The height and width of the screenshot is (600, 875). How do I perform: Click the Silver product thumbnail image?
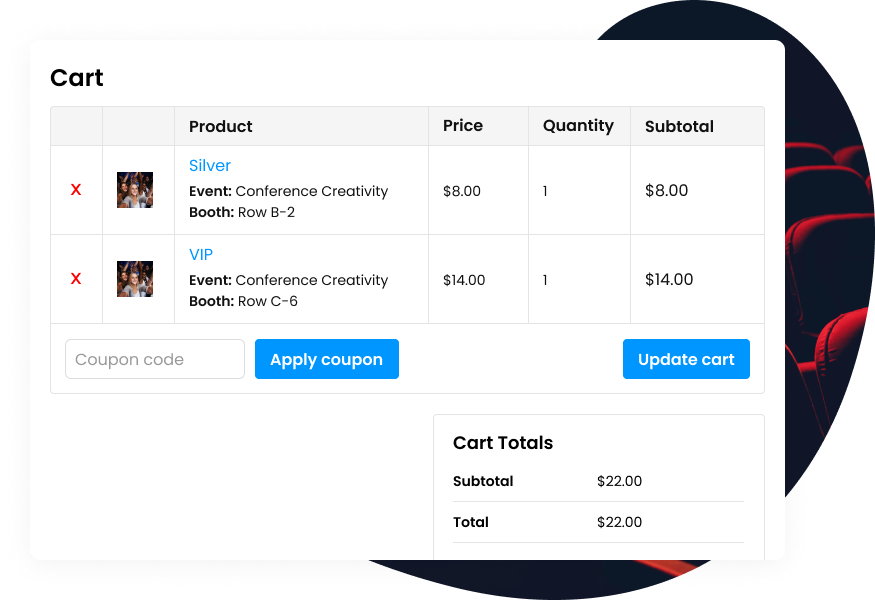pyautogui.click(x=137, y=189)
